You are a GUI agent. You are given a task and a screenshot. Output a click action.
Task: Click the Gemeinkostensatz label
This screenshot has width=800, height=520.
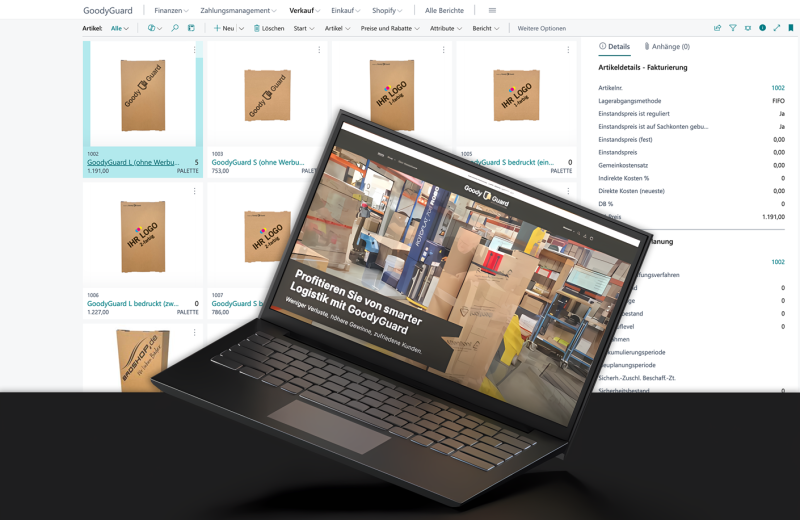point(623,165)
